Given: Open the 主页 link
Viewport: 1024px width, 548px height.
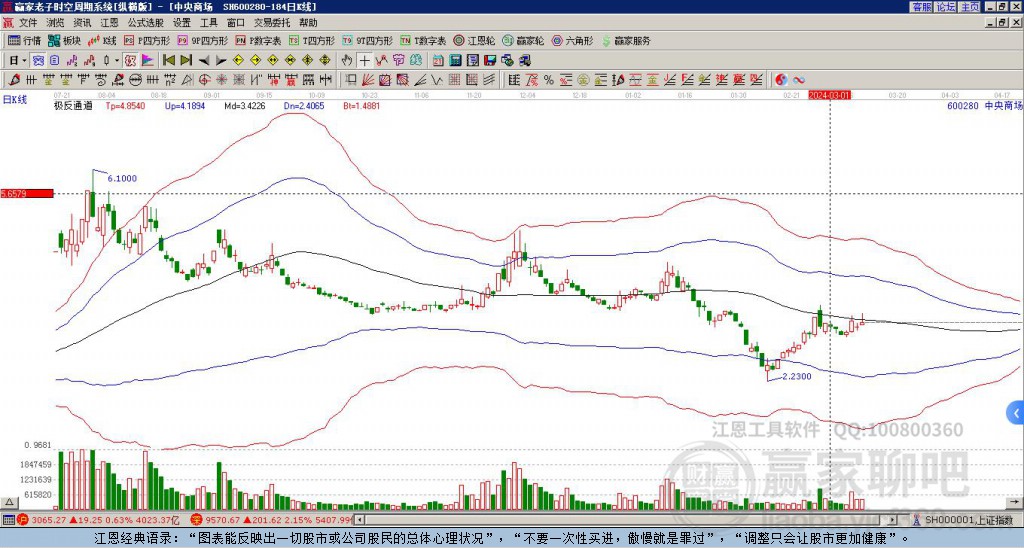Looking at the screenshot, I should tap(970, 7).
